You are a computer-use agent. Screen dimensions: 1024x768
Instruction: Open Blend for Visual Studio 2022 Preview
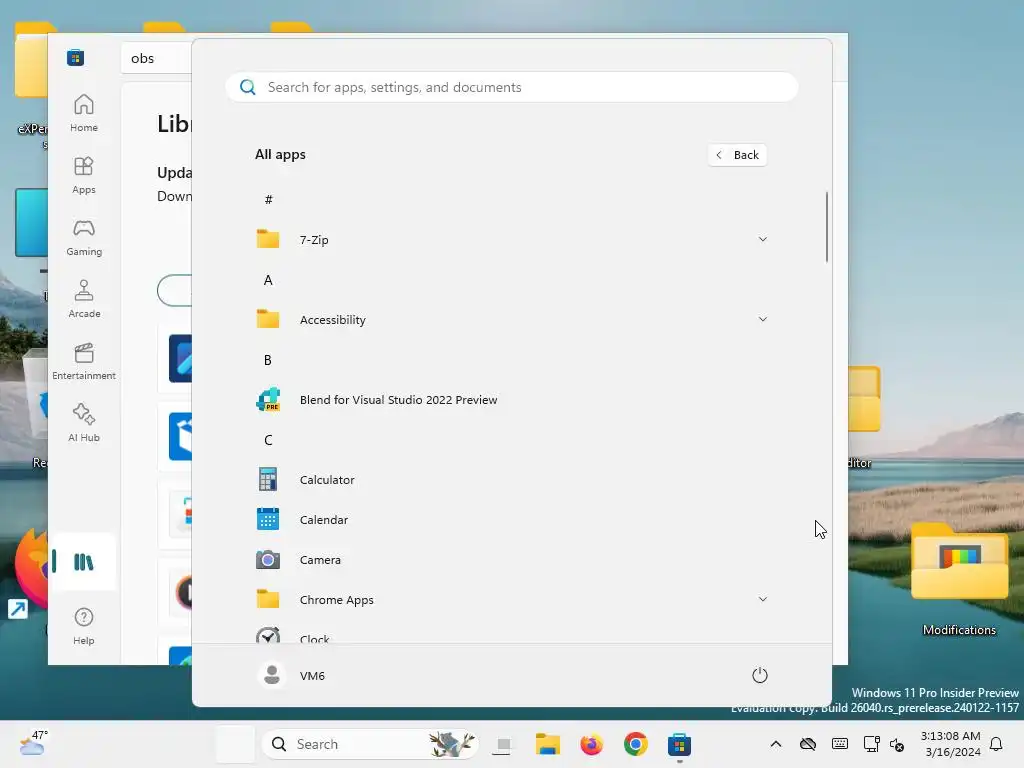point(511,400)
